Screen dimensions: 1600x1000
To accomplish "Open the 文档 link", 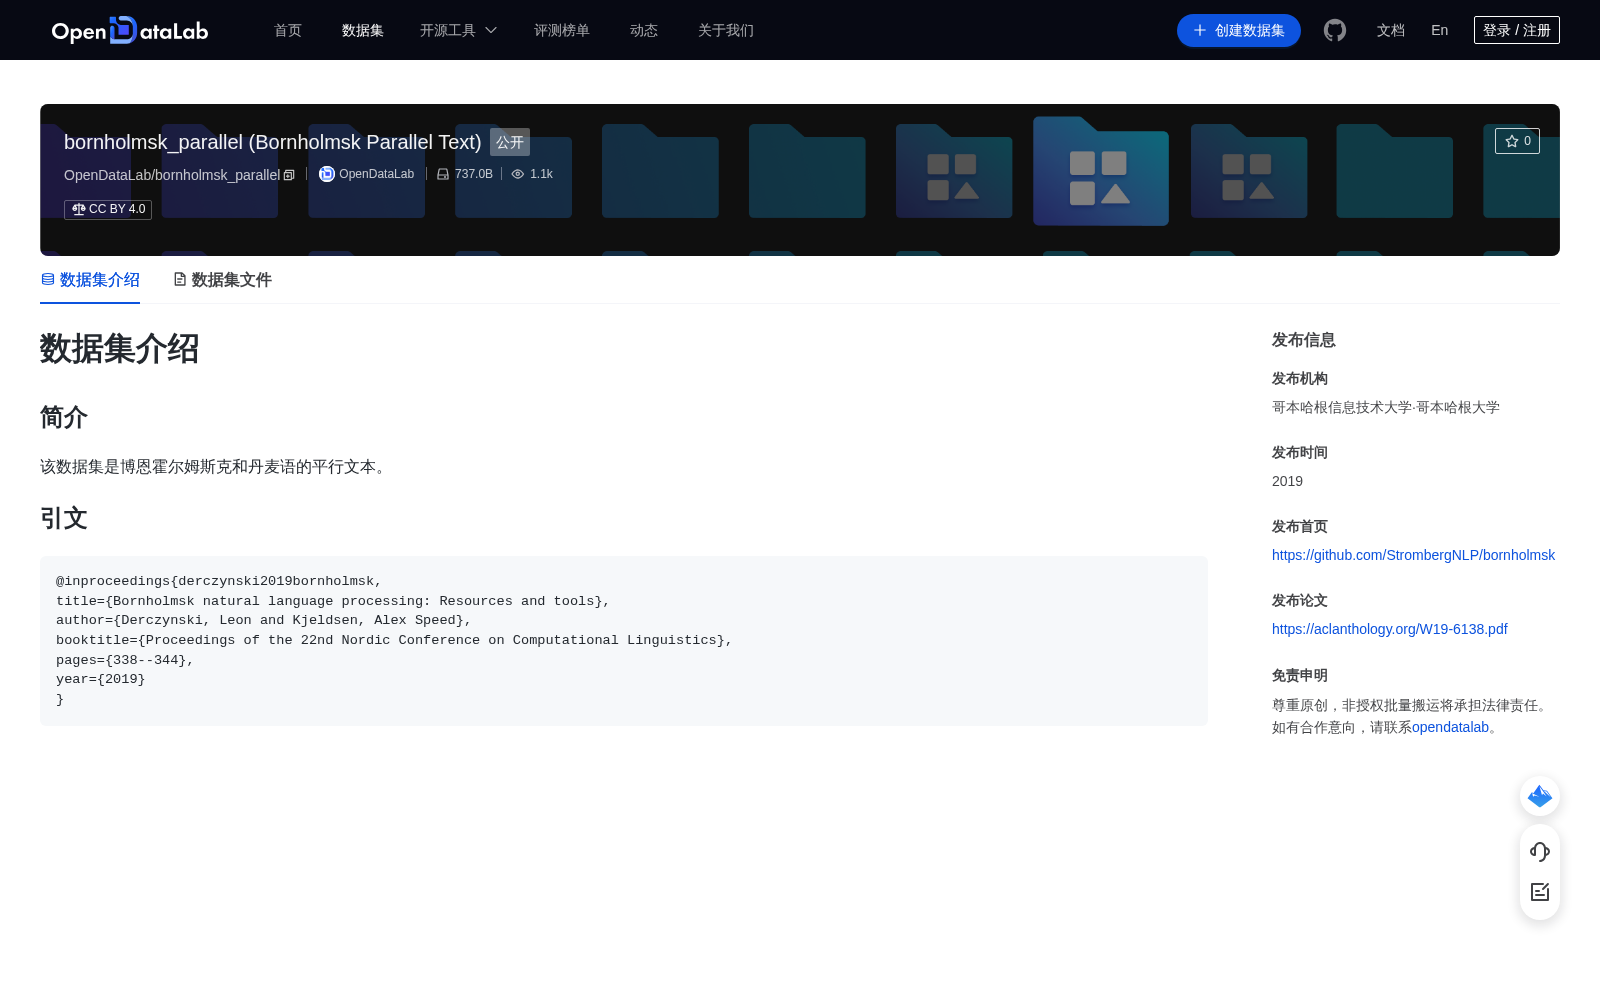I will pyautogui.click(x=1390, y=30).
